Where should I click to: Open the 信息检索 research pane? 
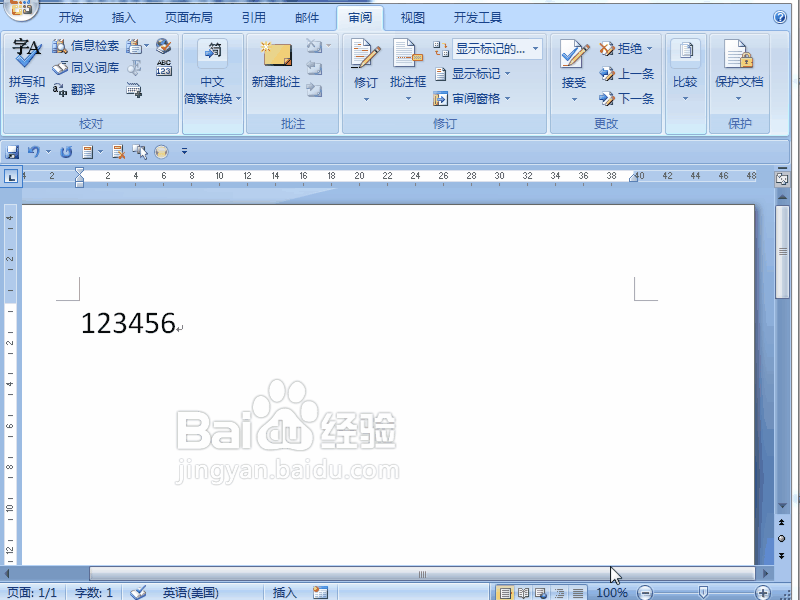[88, 44]
